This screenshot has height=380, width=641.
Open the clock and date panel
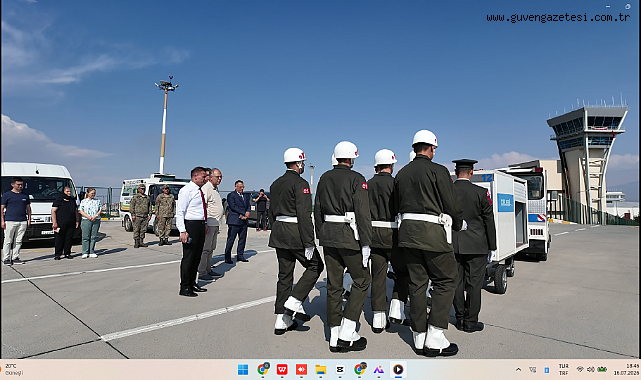pyautogui.click(x=626, y=369)
